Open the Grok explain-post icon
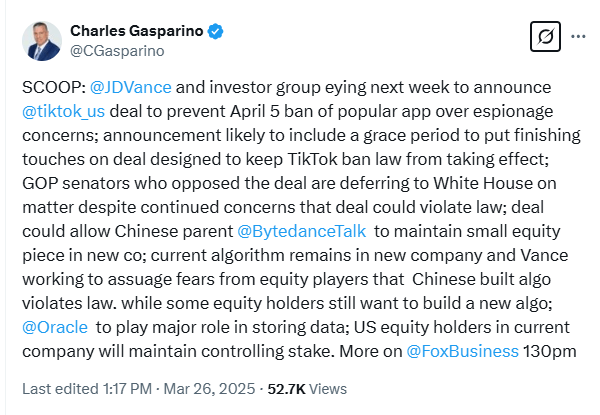The height and width of the screenshot is (415, 600). 545,36
